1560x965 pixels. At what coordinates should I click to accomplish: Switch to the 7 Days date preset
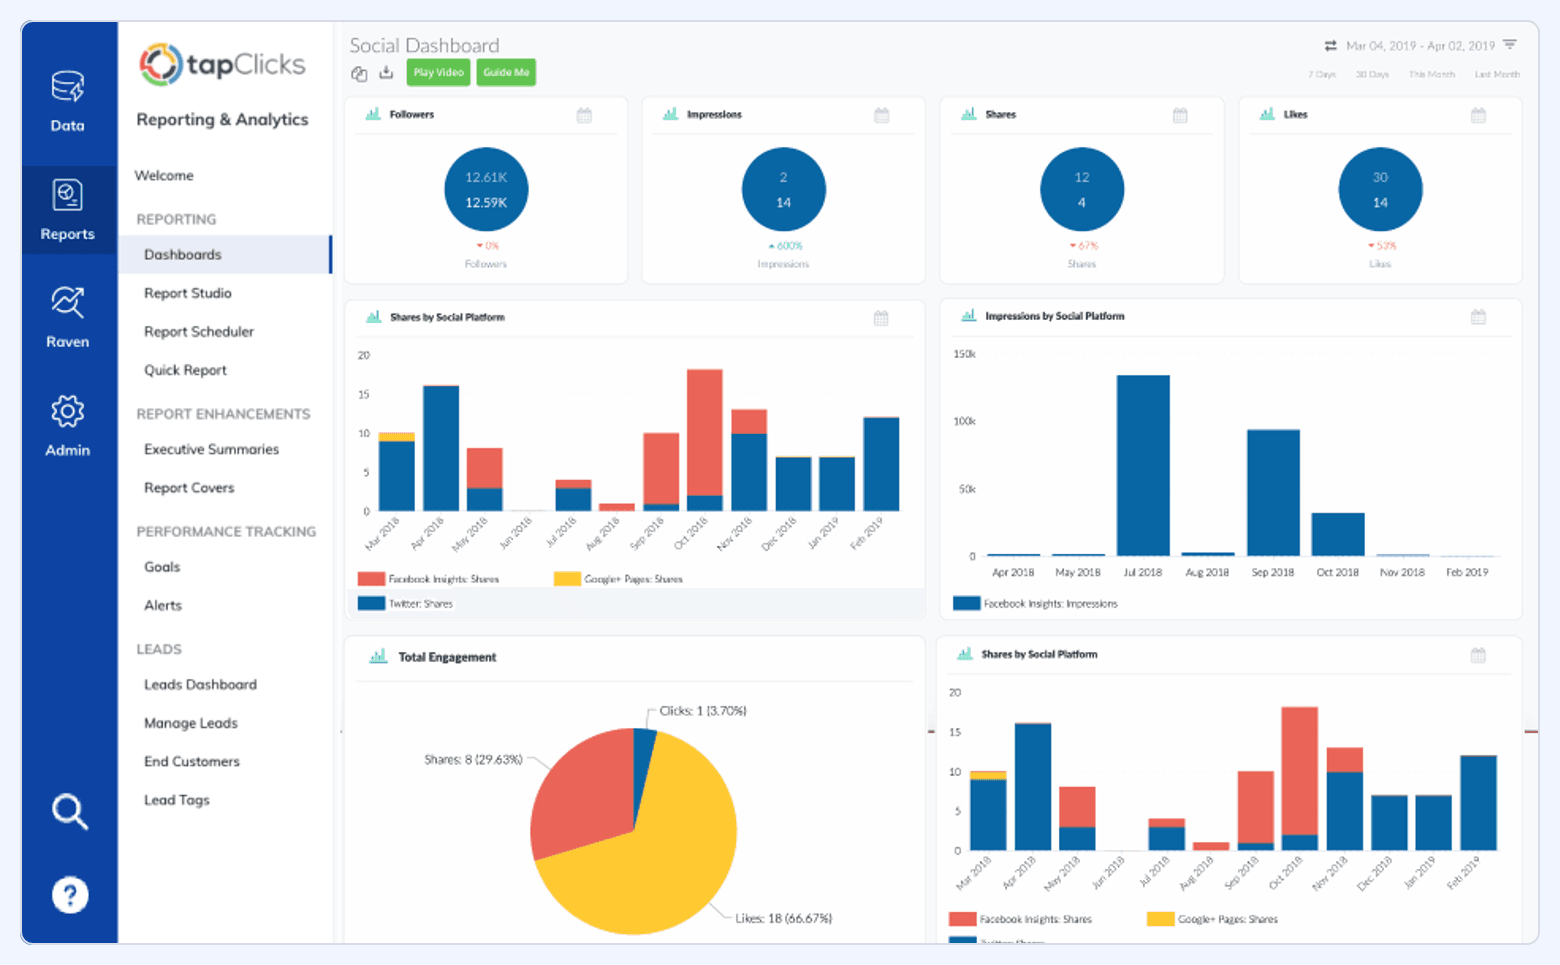pos(1321,73)
